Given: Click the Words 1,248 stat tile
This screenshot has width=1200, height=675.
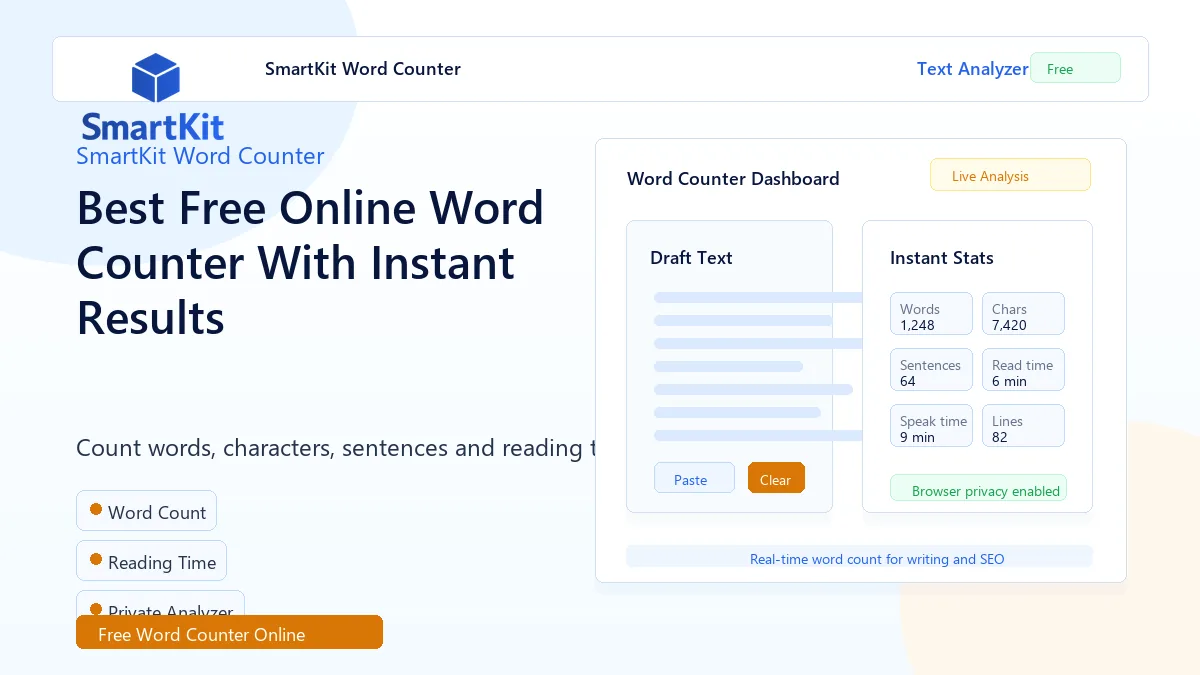Looking at the screenshot, I should point(931,314).
